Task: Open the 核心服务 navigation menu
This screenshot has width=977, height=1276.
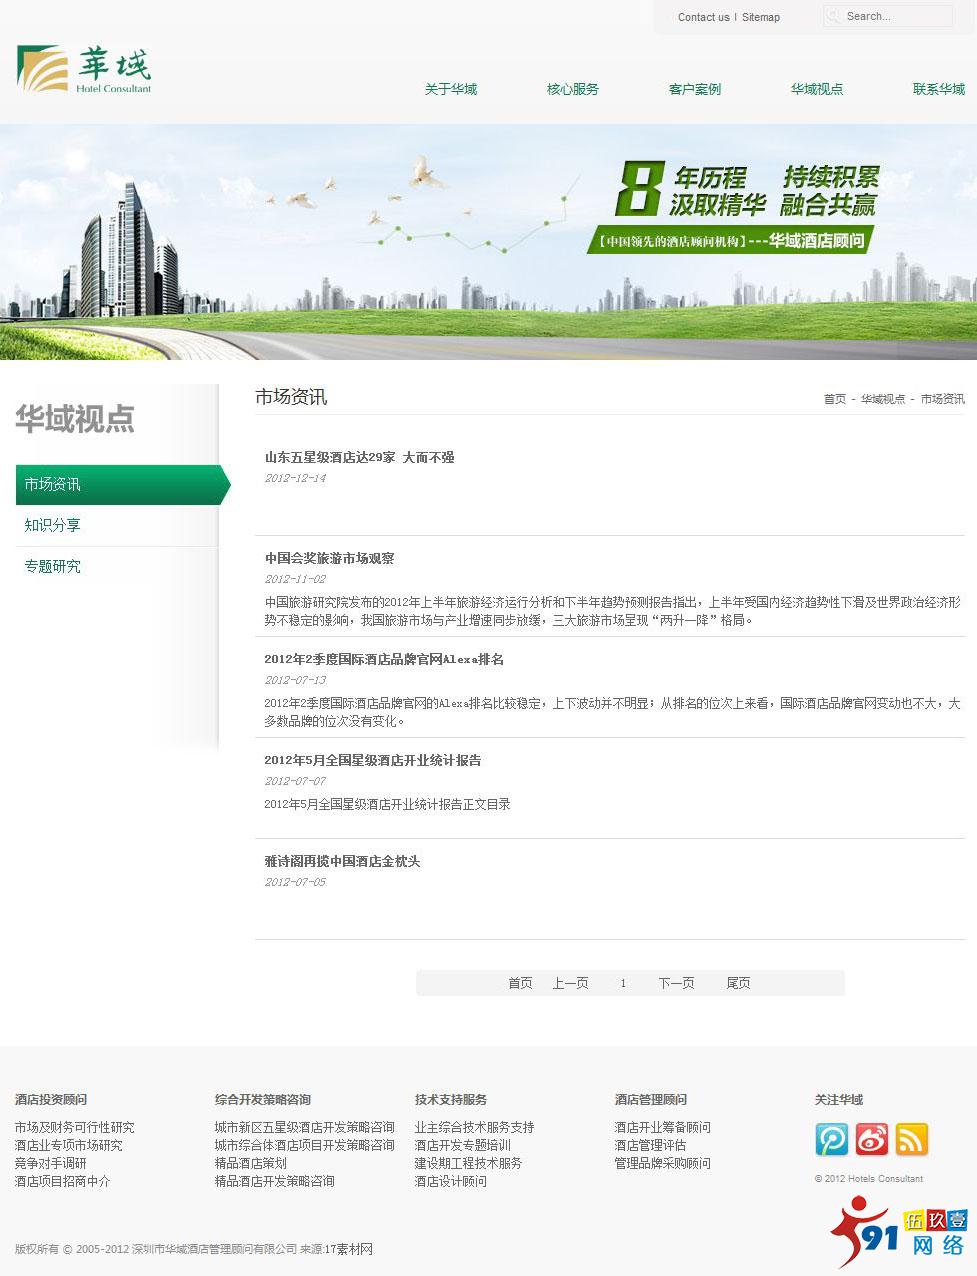Action: click(571, 89)
